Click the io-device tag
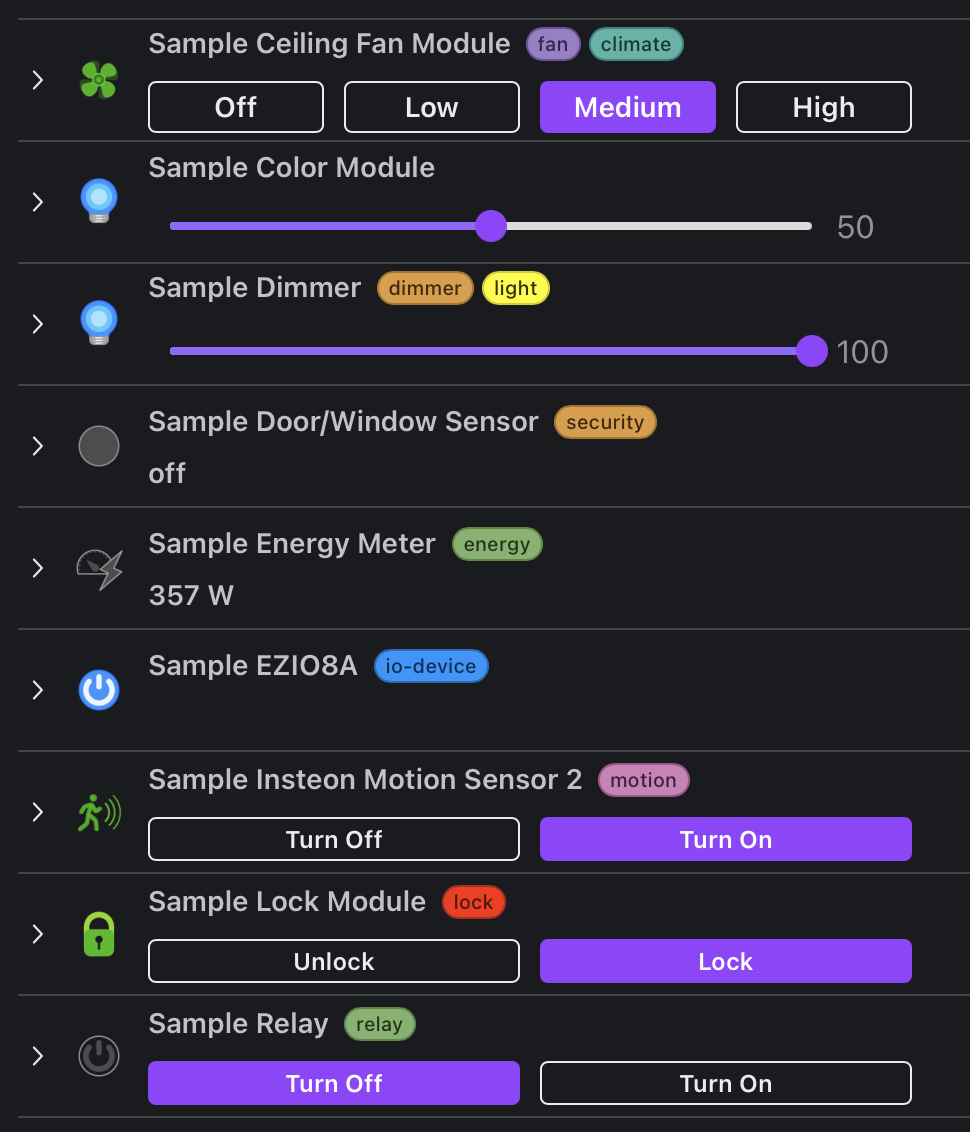Image resolution: width=970 pixels, height=1132 pixels. coord(431,666)
